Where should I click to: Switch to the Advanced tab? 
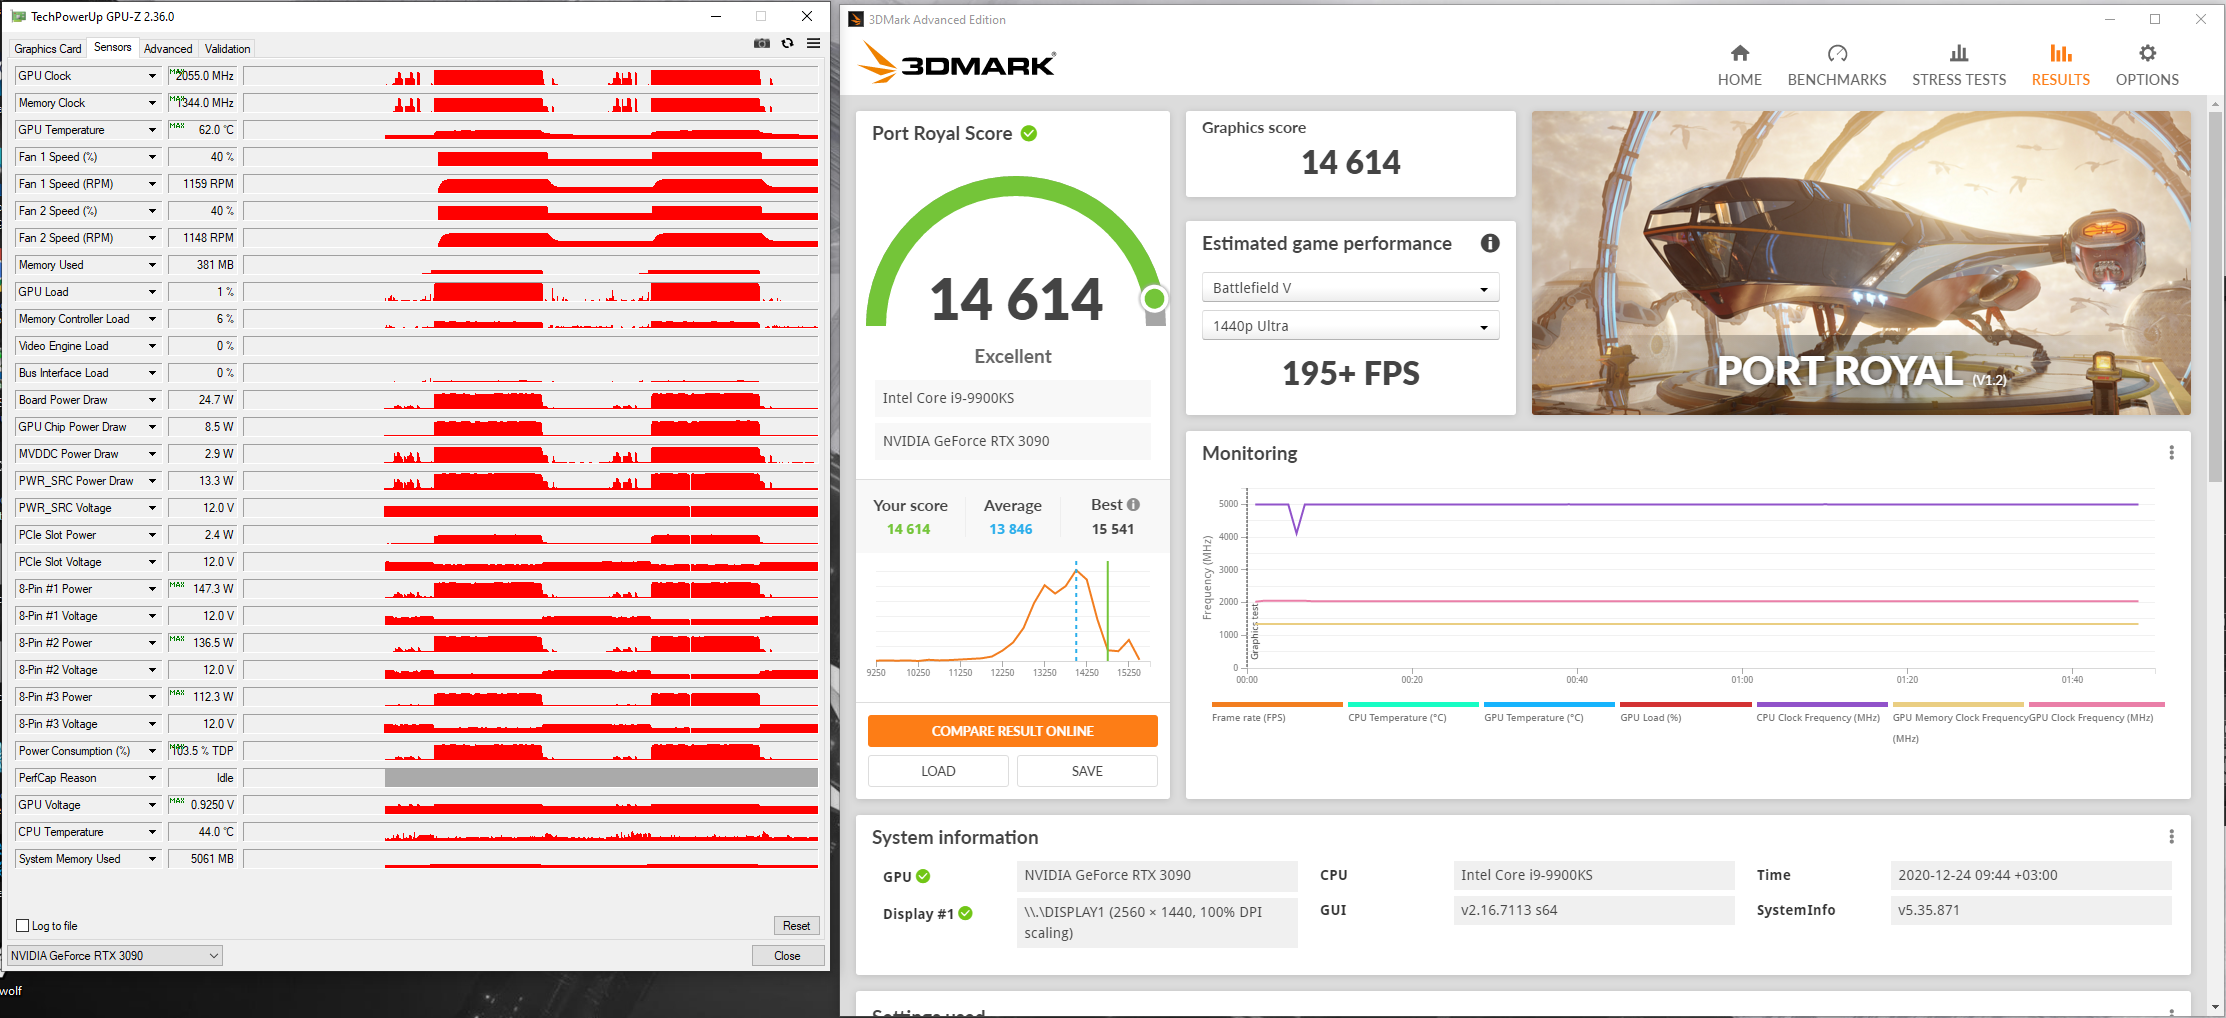click(168, 49)
